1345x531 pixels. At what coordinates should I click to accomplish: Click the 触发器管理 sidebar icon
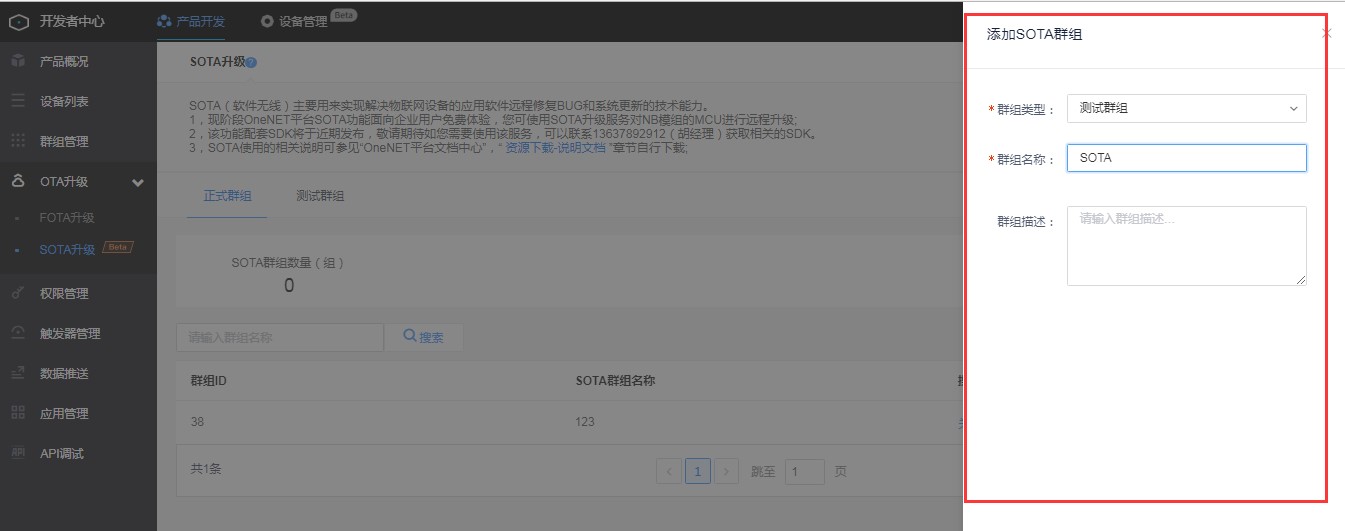[x=18, y=333]
